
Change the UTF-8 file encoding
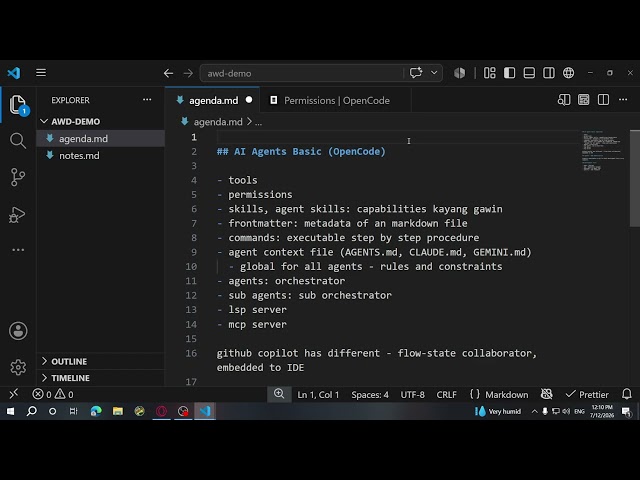412,395
